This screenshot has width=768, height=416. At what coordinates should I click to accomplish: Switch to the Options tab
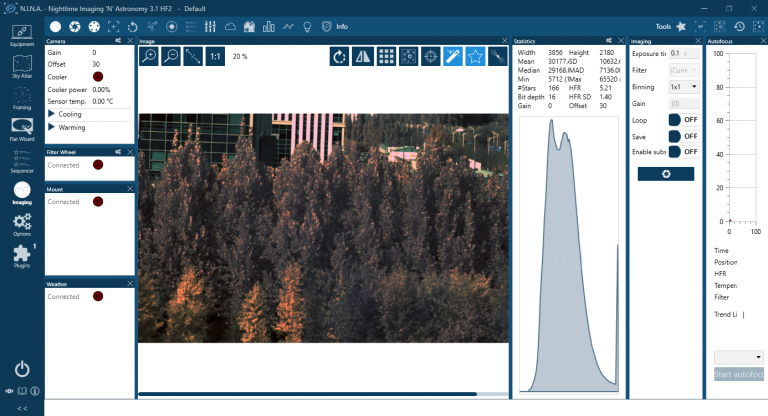[21, 223]
